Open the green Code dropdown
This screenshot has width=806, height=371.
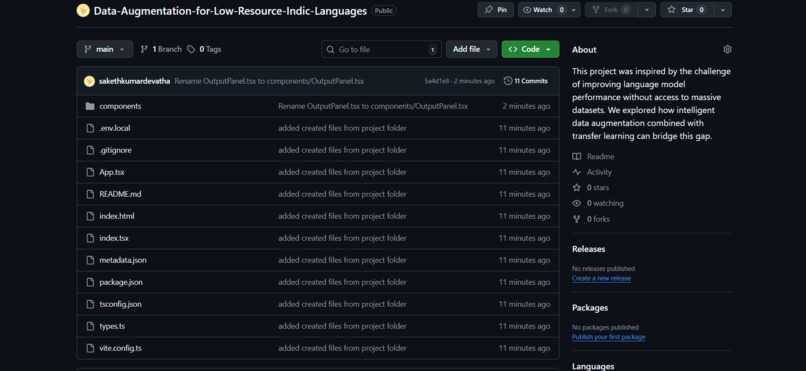click(x=530, y=49)
